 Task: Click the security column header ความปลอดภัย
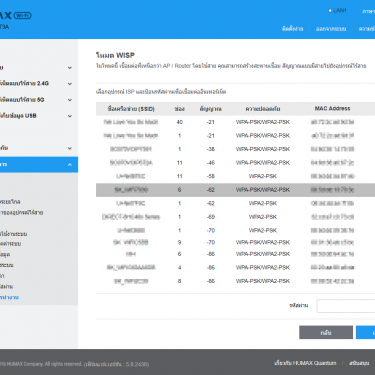(x=263, y=109)
